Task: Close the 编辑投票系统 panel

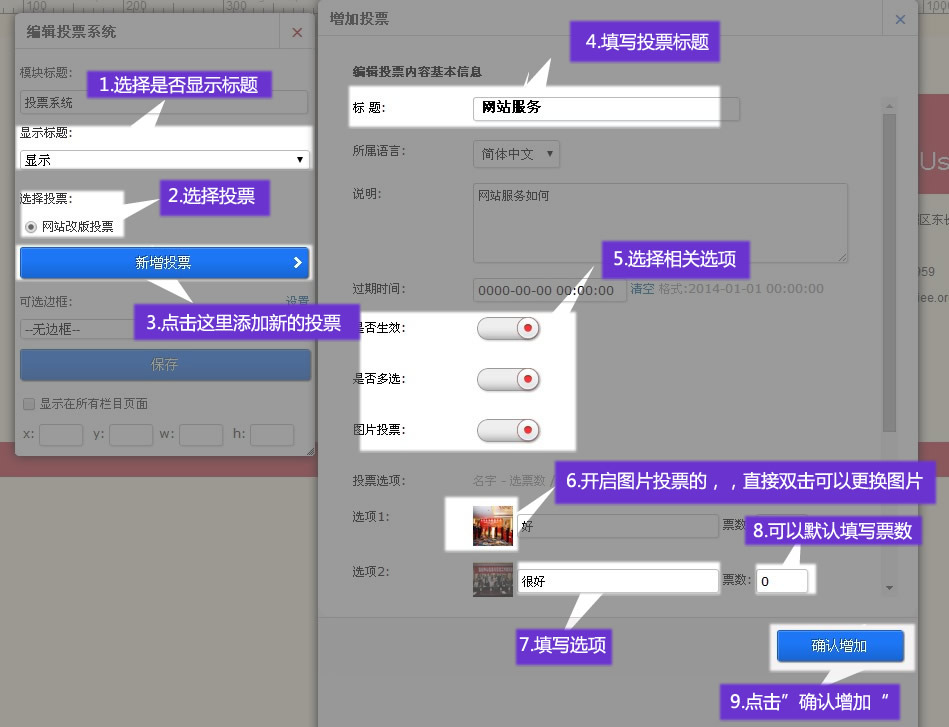Action: [x=297, y=32]
